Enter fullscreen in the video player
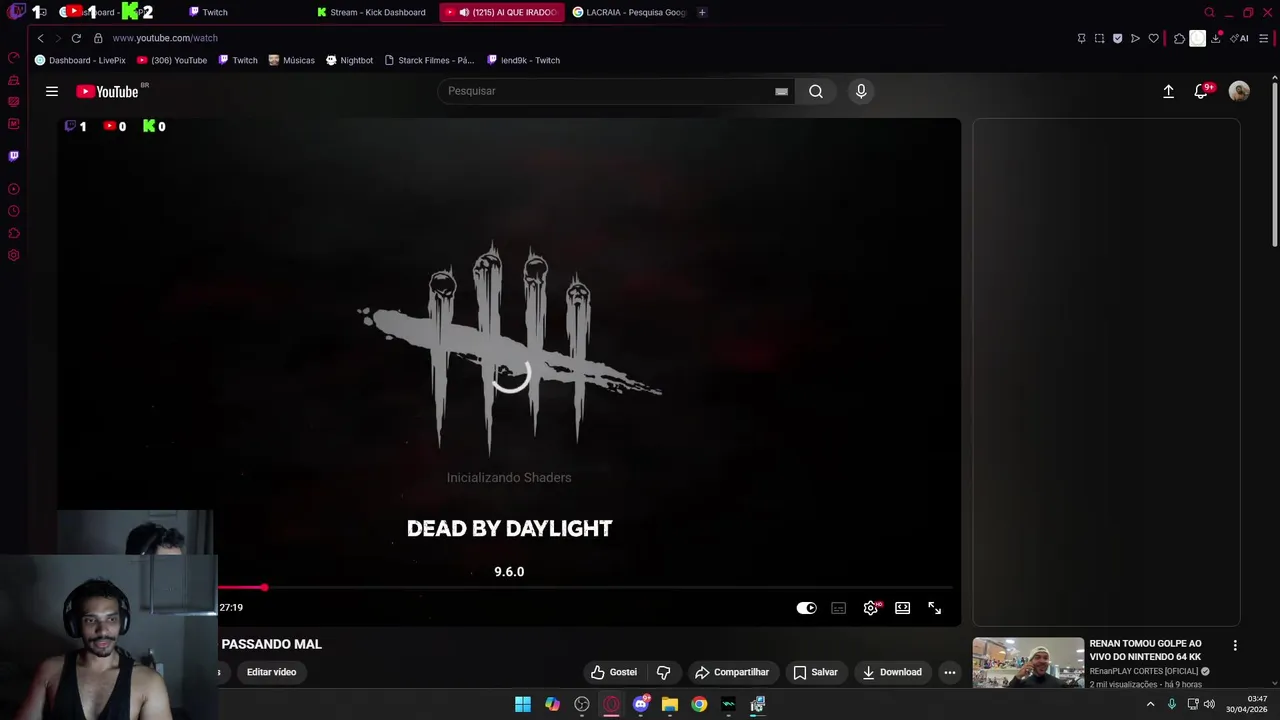This screenshot has height=720, width=1280. point(935,608)
